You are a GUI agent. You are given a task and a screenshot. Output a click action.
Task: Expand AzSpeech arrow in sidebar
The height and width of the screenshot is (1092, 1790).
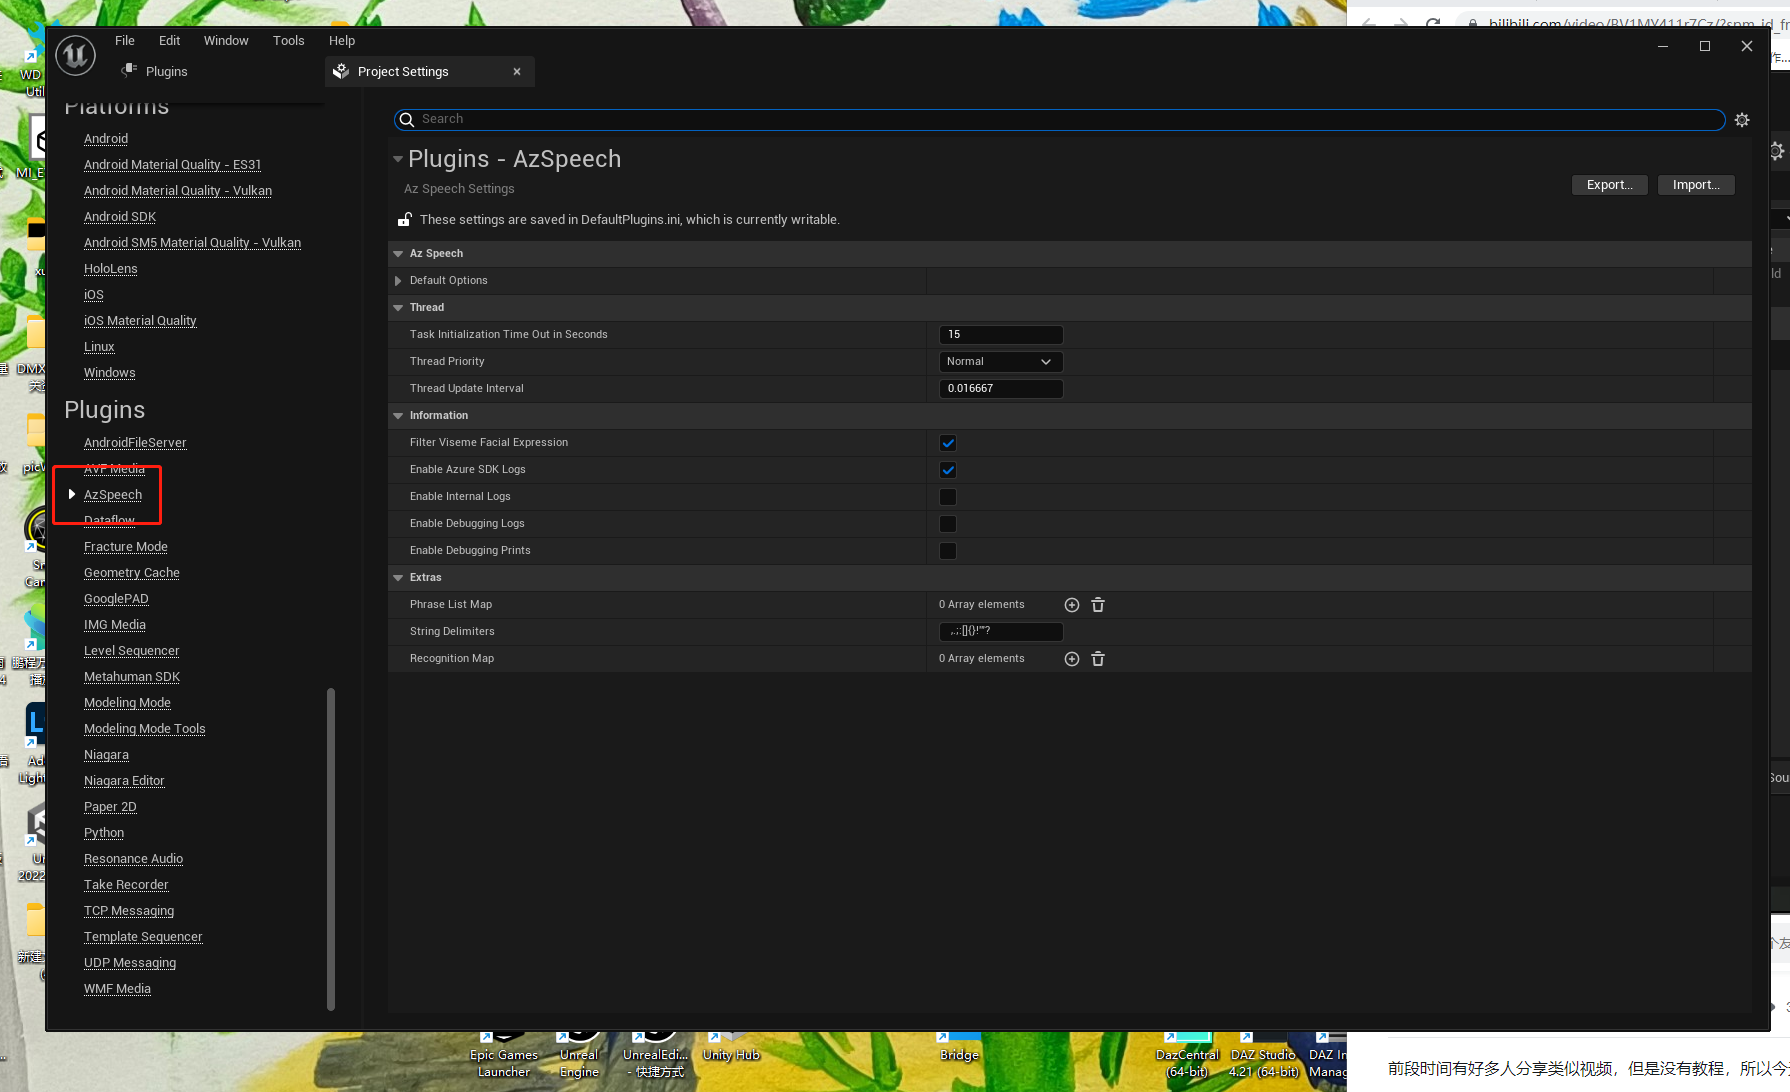point(72,494)
